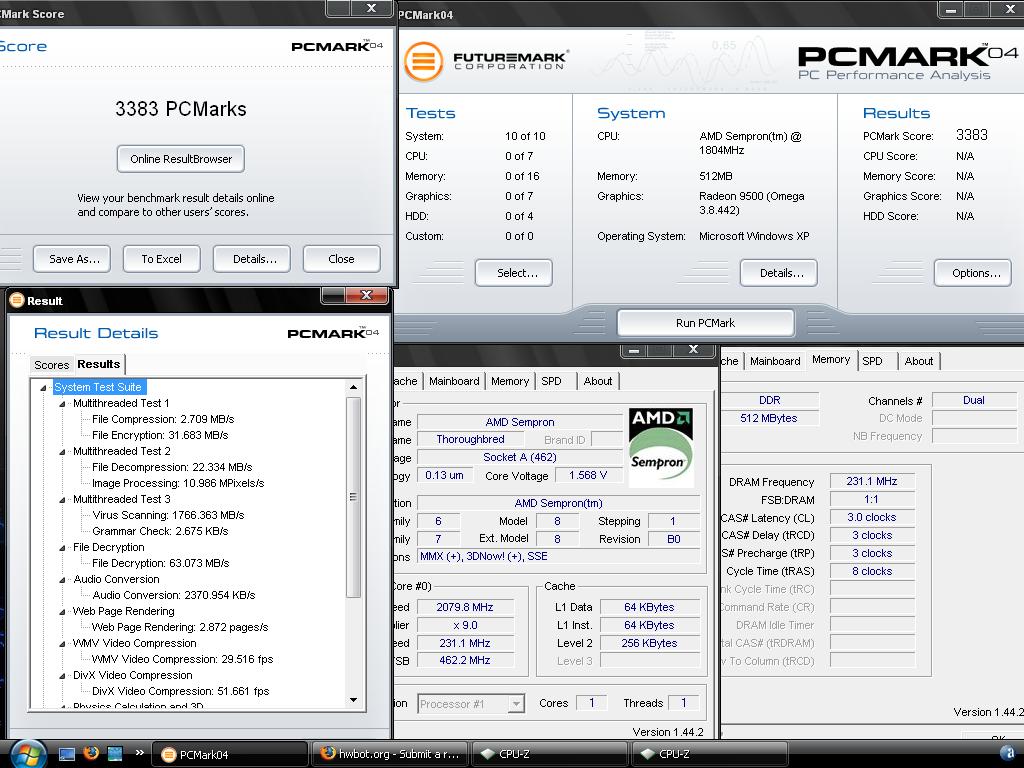The image size is (1024, 768).
Task: Click the 2079.8 MHz core speed field
Action: pyautogui.click(x=465, y=607)
